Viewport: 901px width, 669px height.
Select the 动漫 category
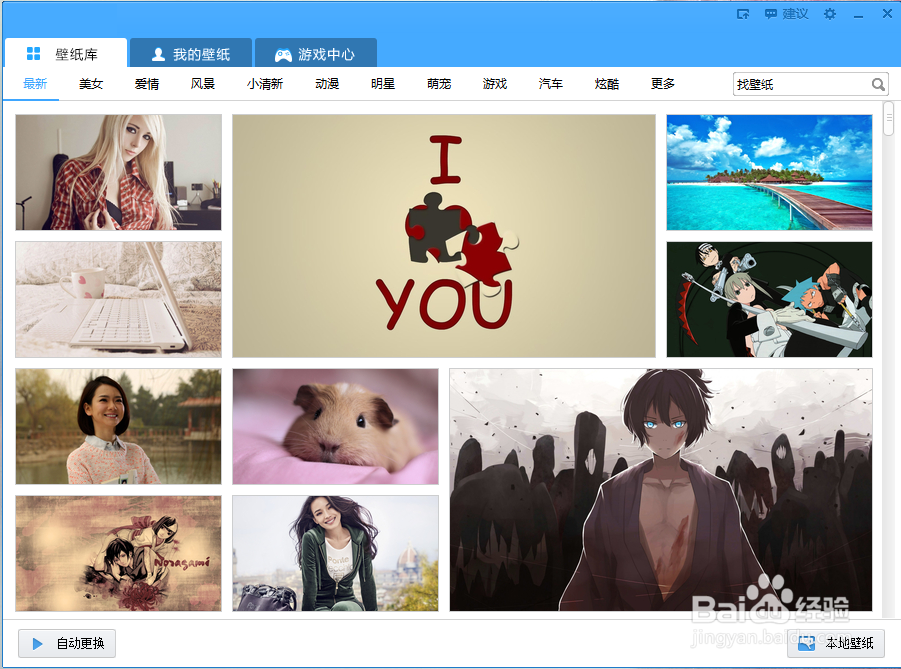(327, 84)
